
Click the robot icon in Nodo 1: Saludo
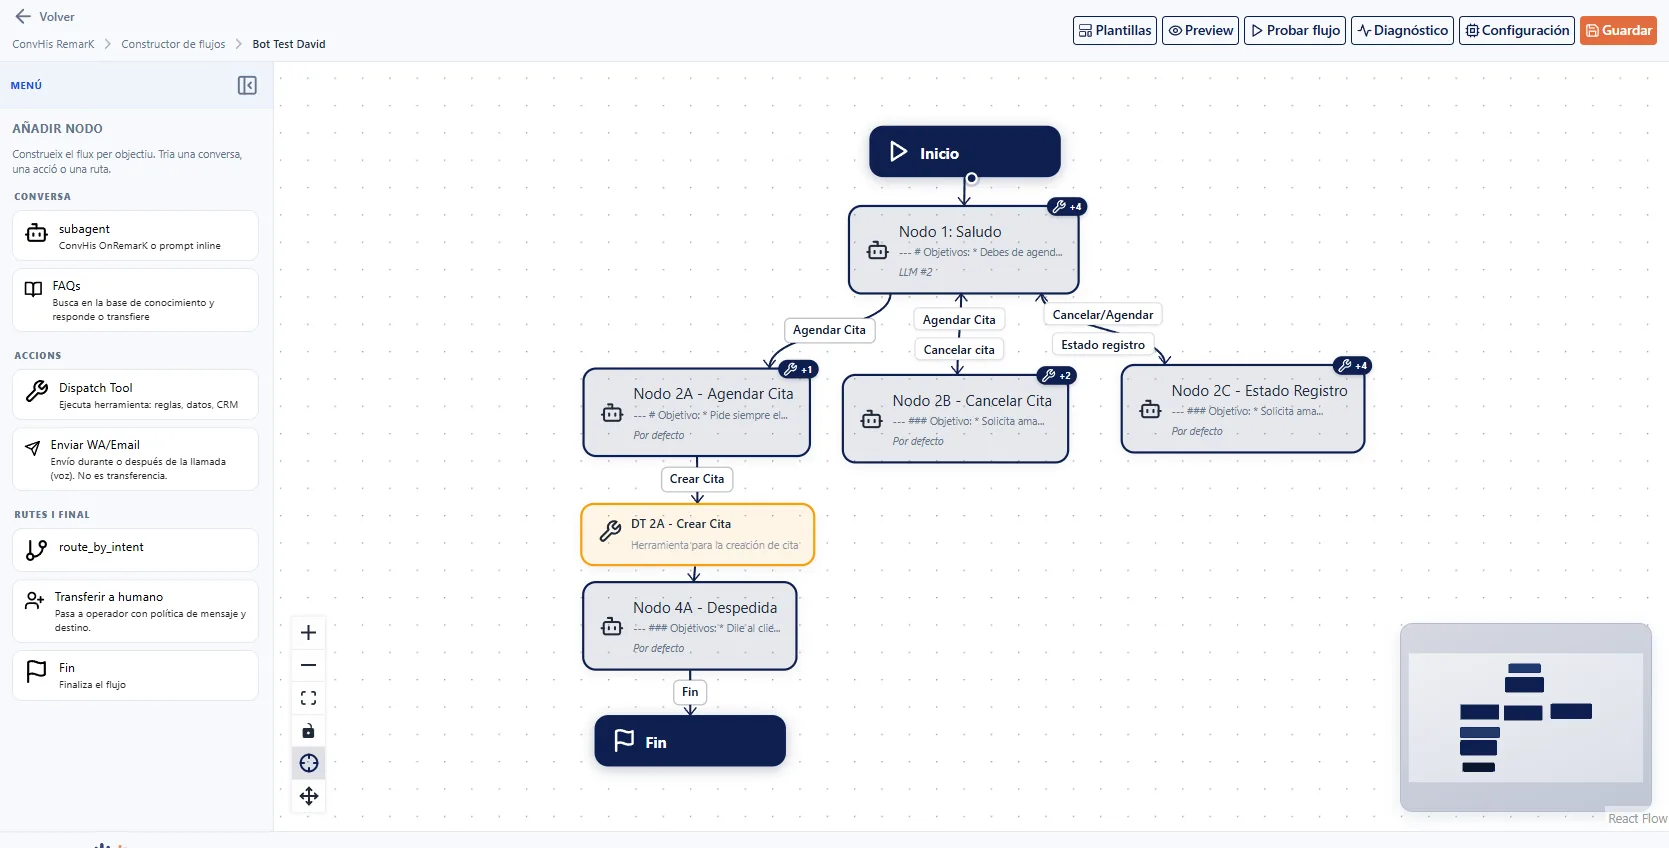pos(878,251)
